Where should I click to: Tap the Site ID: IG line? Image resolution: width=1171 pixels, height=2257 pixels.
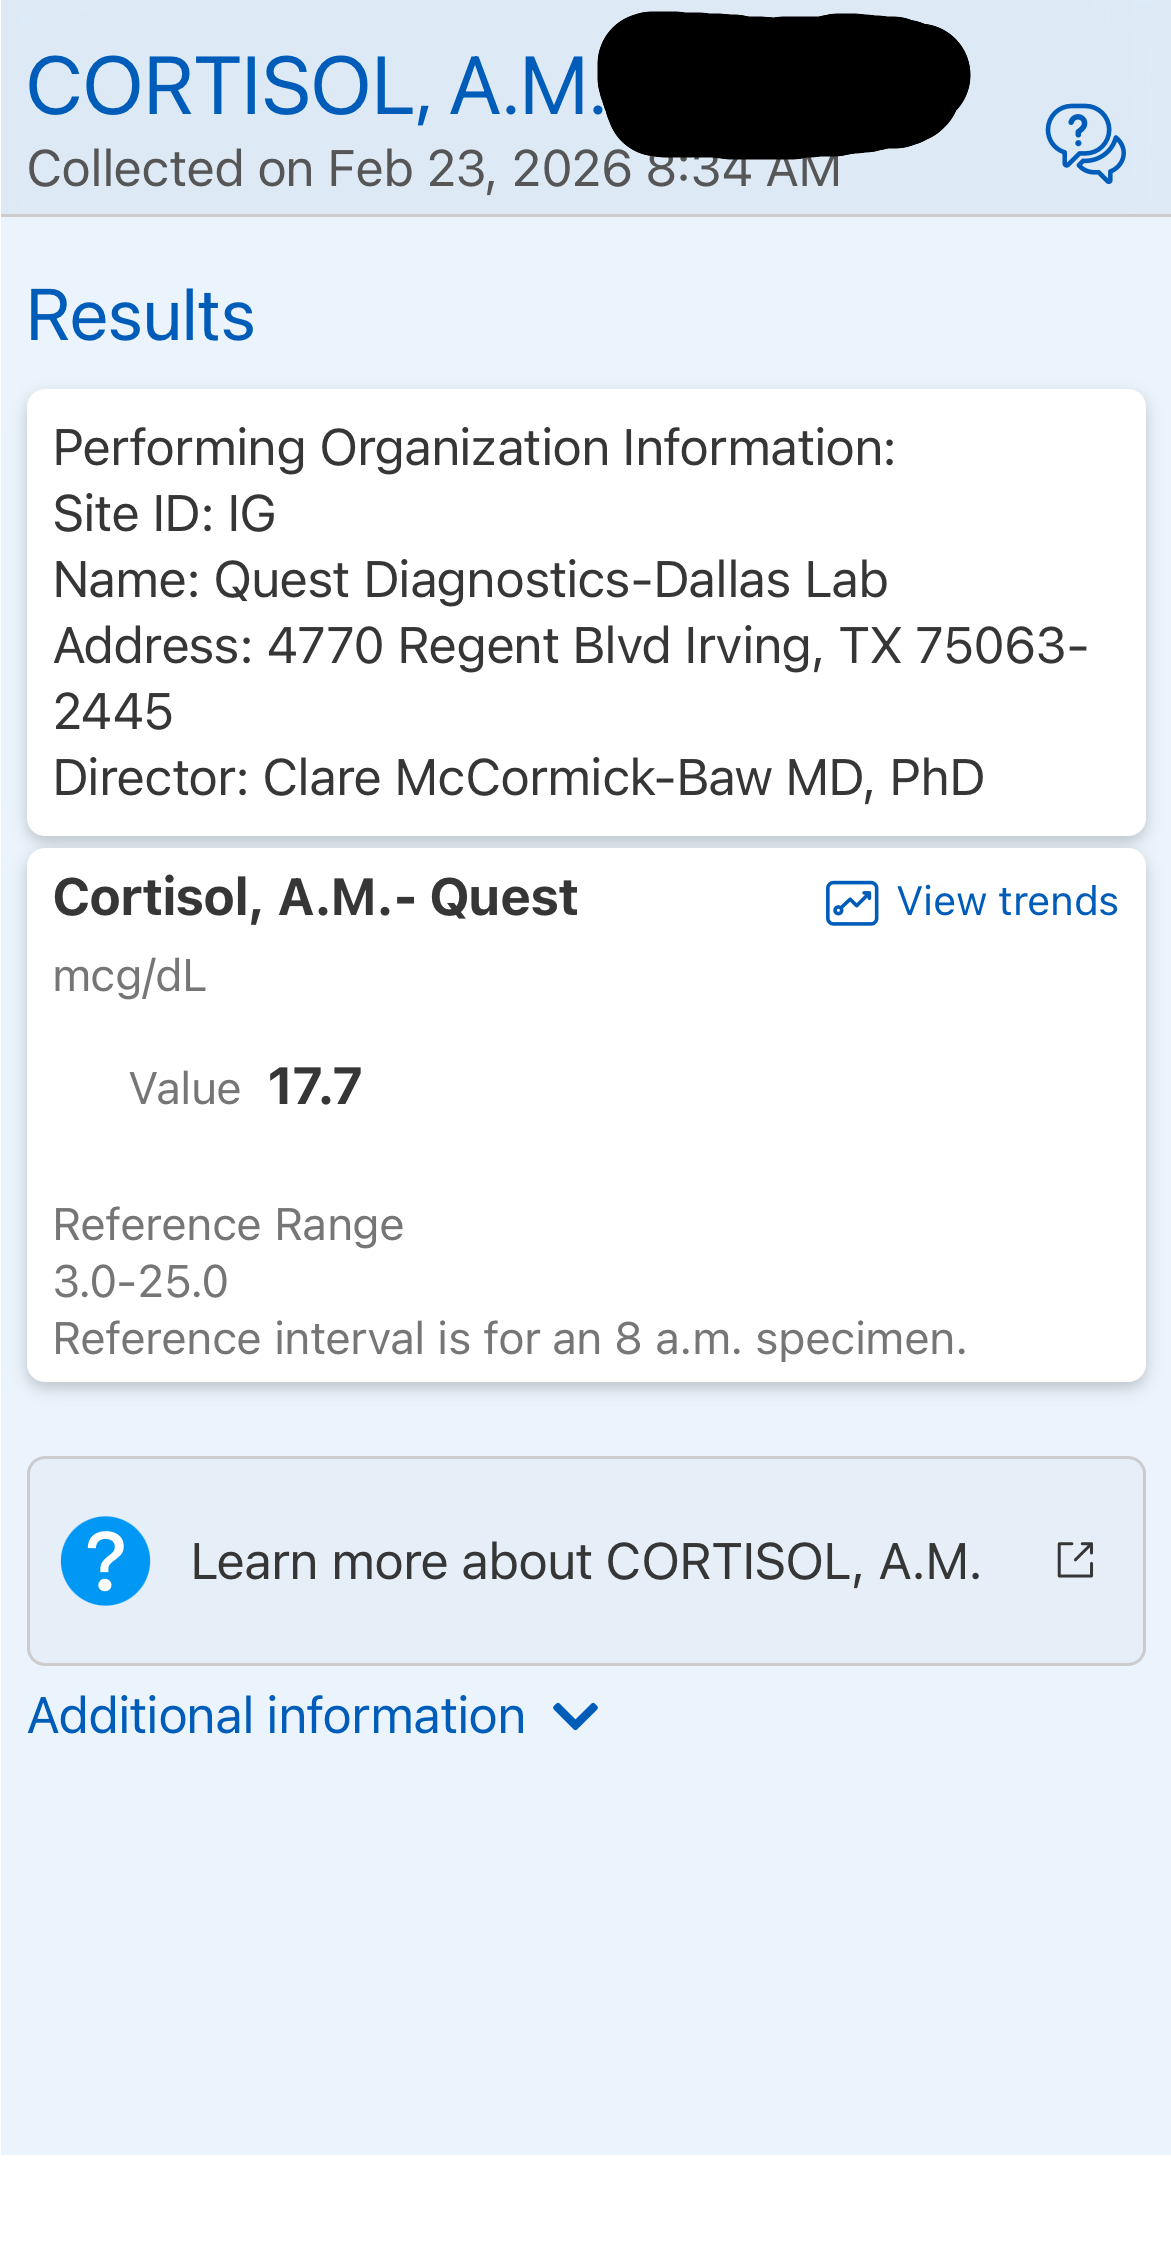pyautogui.click(x=164, y=514)
